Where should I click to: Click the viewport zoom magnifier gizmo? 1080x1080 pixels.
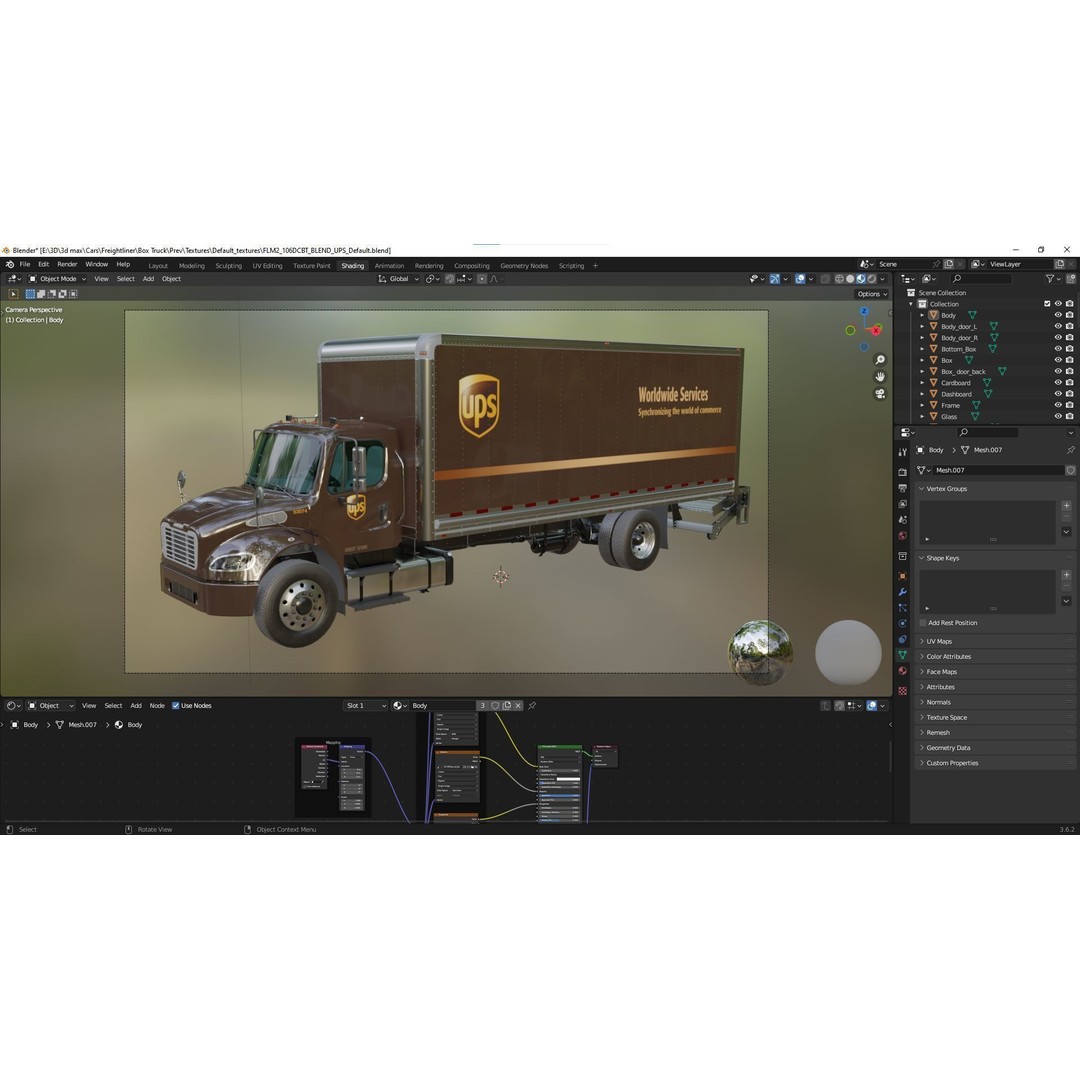coord(880,360)
